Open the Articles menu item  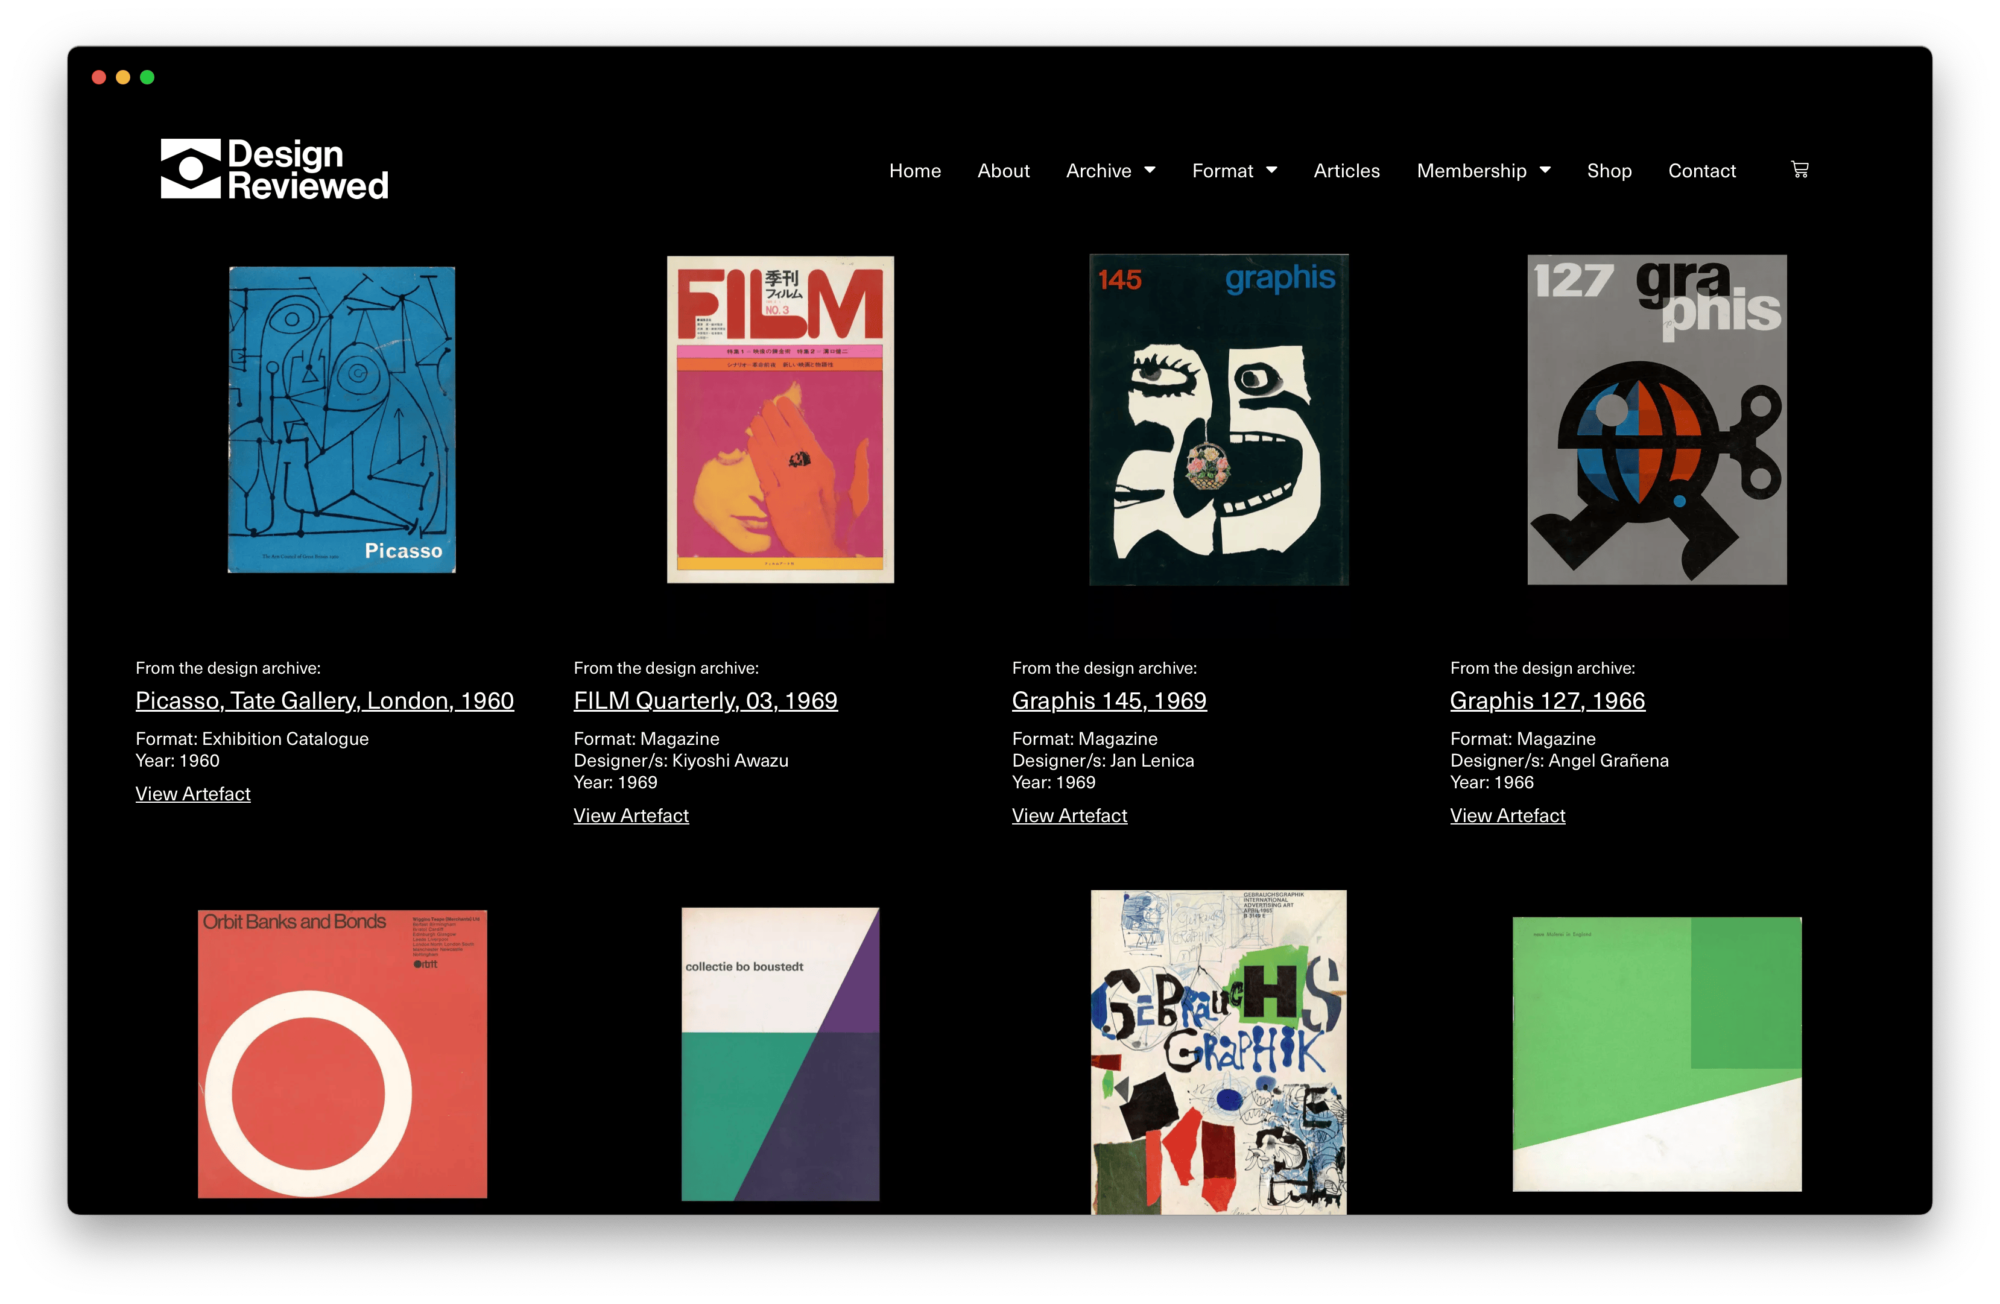1346,171
